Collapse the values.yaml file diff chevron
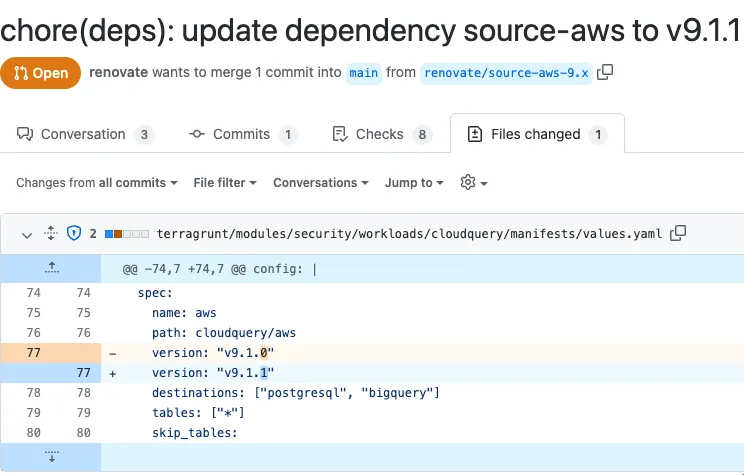Viewport: 744px width, 475px height. point(27,234)
